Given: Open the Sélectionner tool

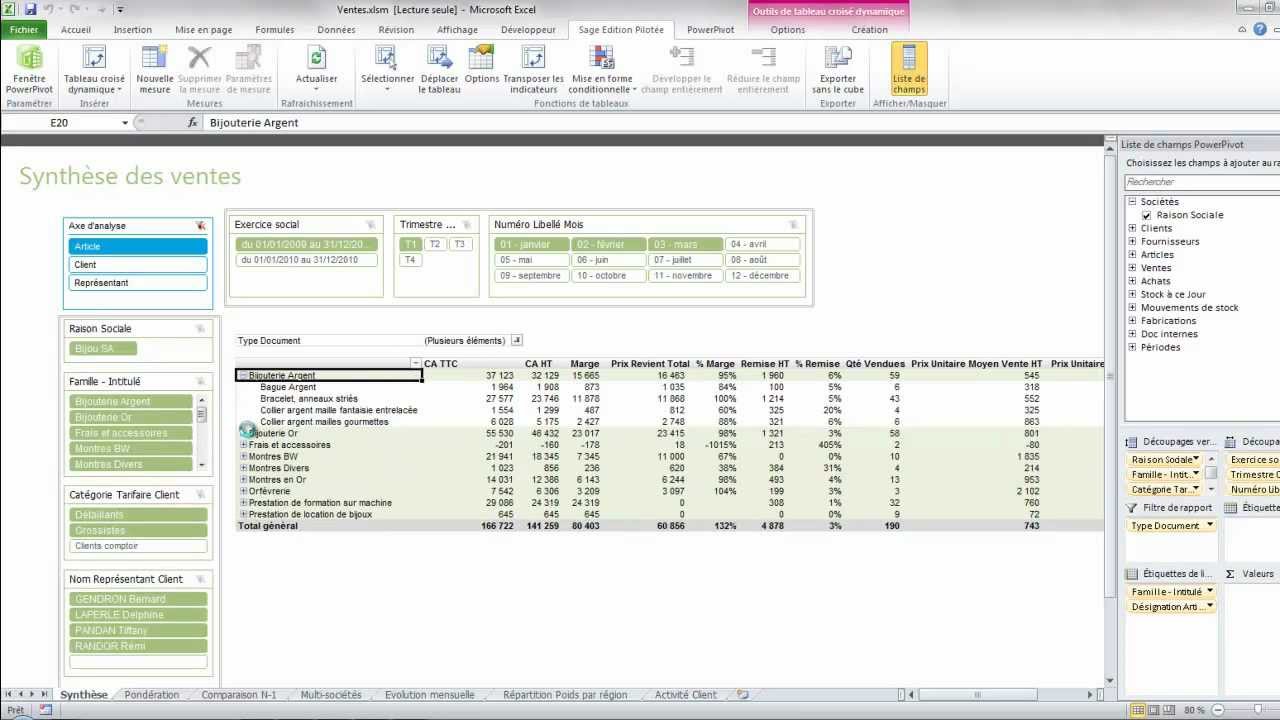Looking at the screenshot, I should 387,70.
